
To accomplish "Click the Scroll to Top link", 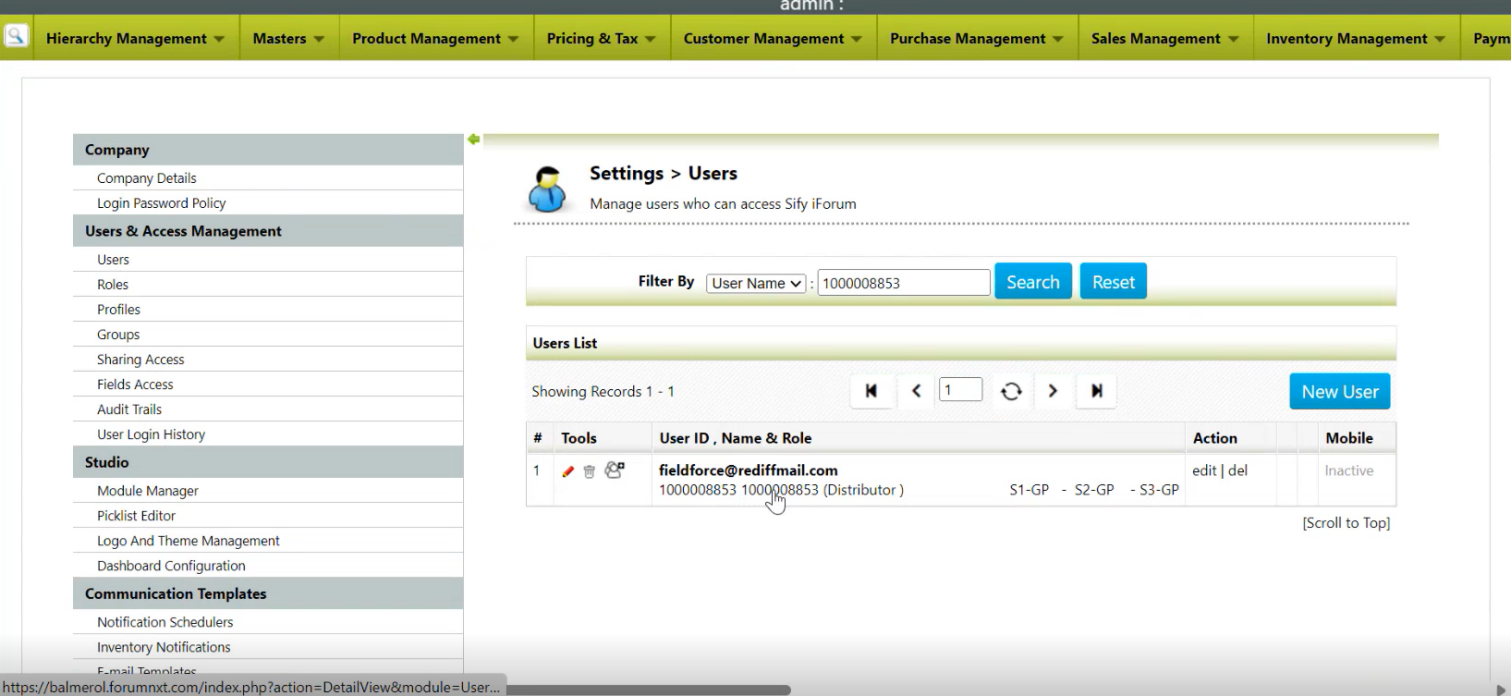I will [1346, 523].
